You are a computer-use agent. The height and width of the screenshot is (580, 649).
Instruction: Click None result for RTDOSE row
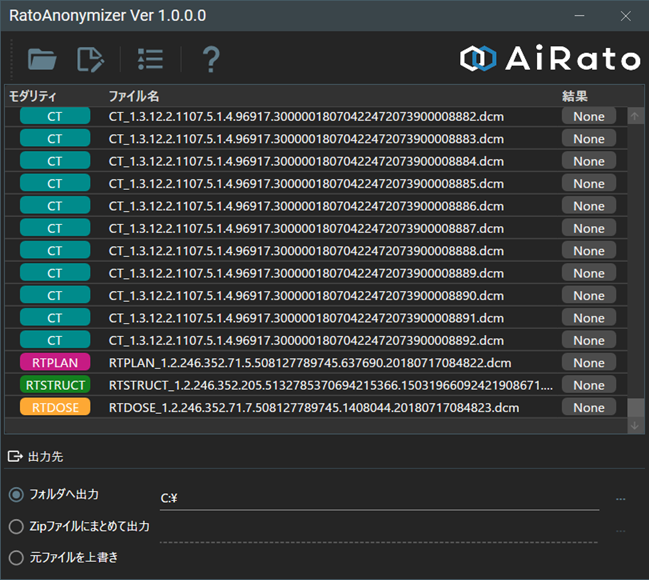coord(589,407)
